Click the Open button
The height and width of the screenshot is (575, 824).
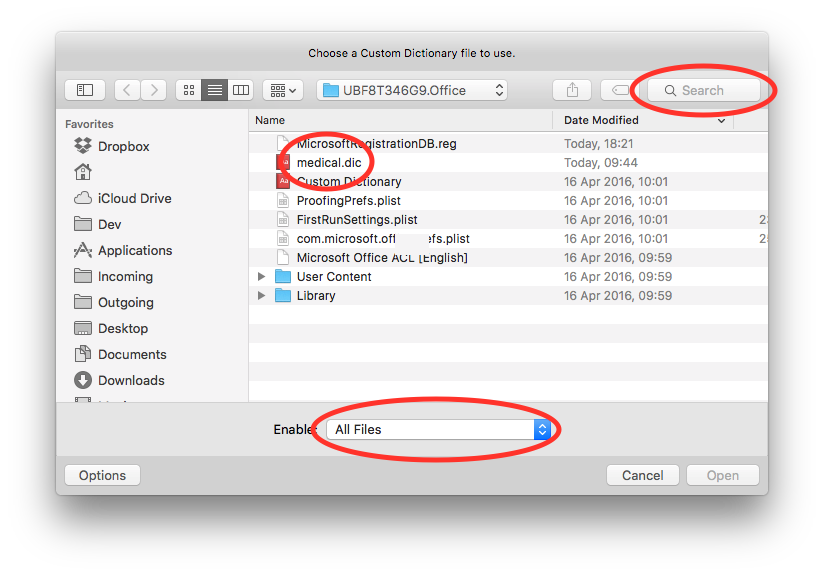pyautogui.click(x=723, y=475)
